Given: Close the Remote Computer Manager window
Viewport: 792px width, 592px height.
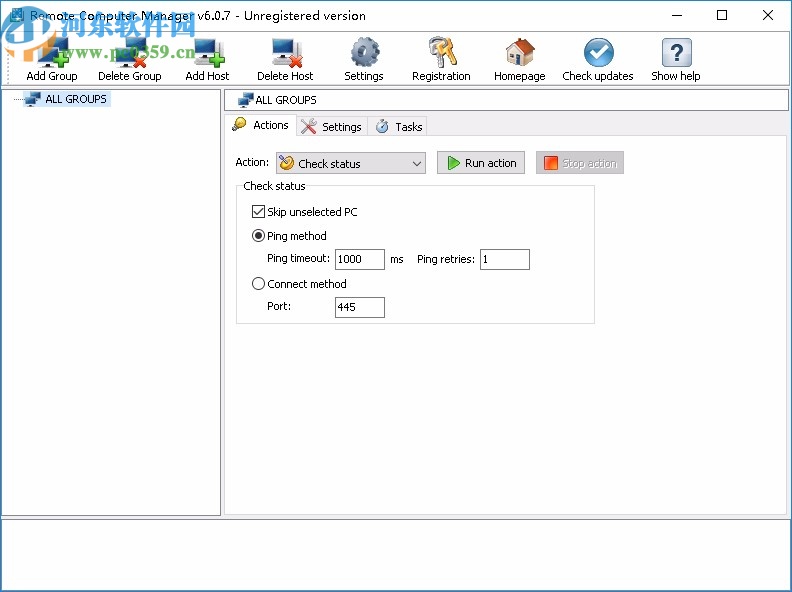Looking at the screenshot, I should (x=768, y=15).
